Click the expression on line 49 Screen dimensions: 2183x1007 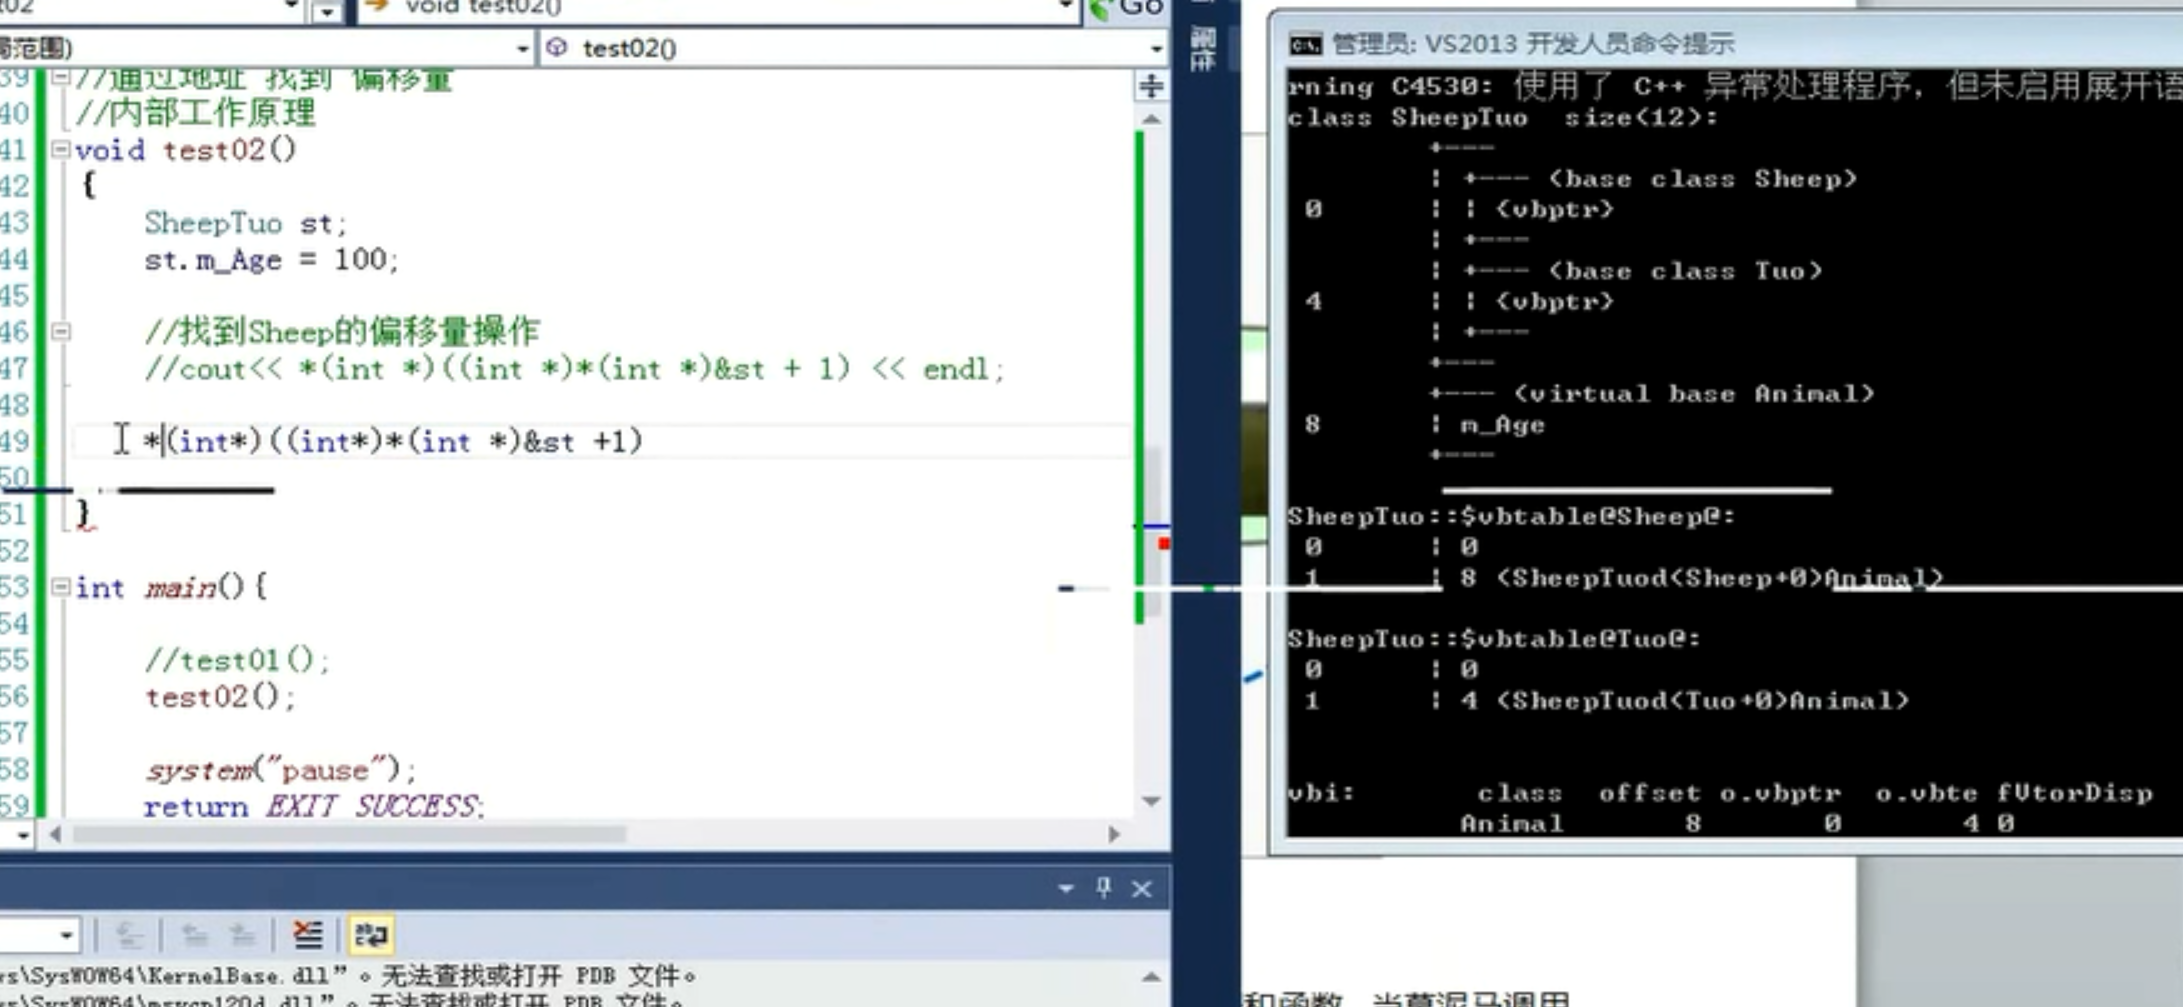(392, 441)
